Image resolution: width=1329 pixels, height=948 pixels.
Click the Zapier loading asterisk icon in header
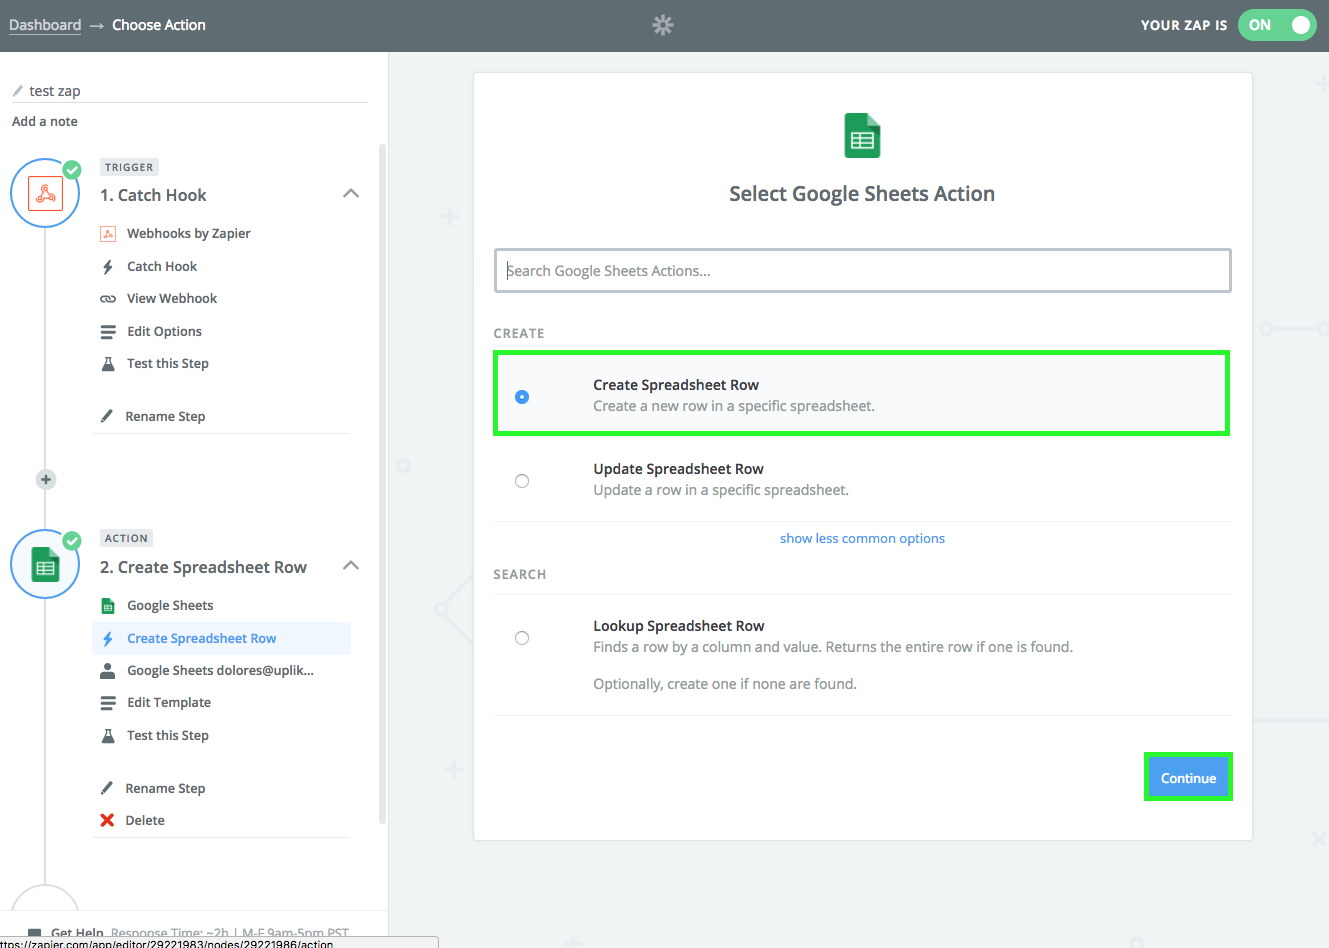(663, 25)
